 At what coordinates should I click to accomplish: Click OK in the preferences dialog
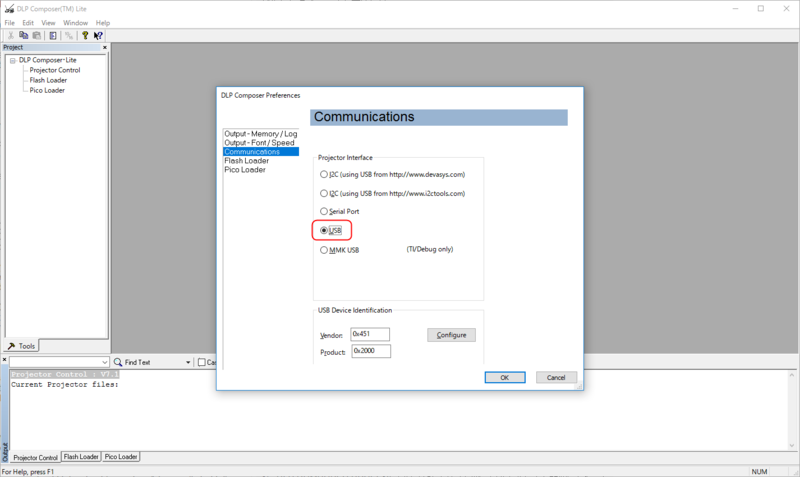pos(505,378)
